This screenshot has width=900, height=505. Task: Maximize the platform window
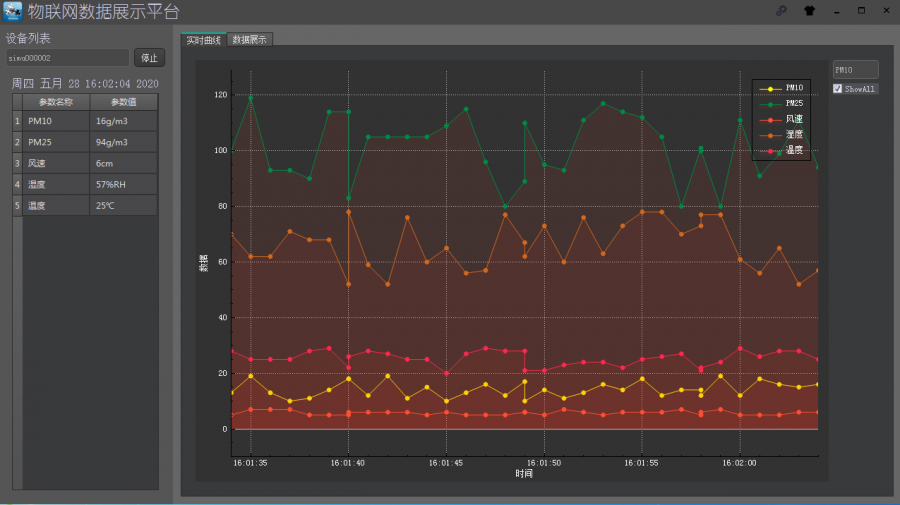click(861, 11)
